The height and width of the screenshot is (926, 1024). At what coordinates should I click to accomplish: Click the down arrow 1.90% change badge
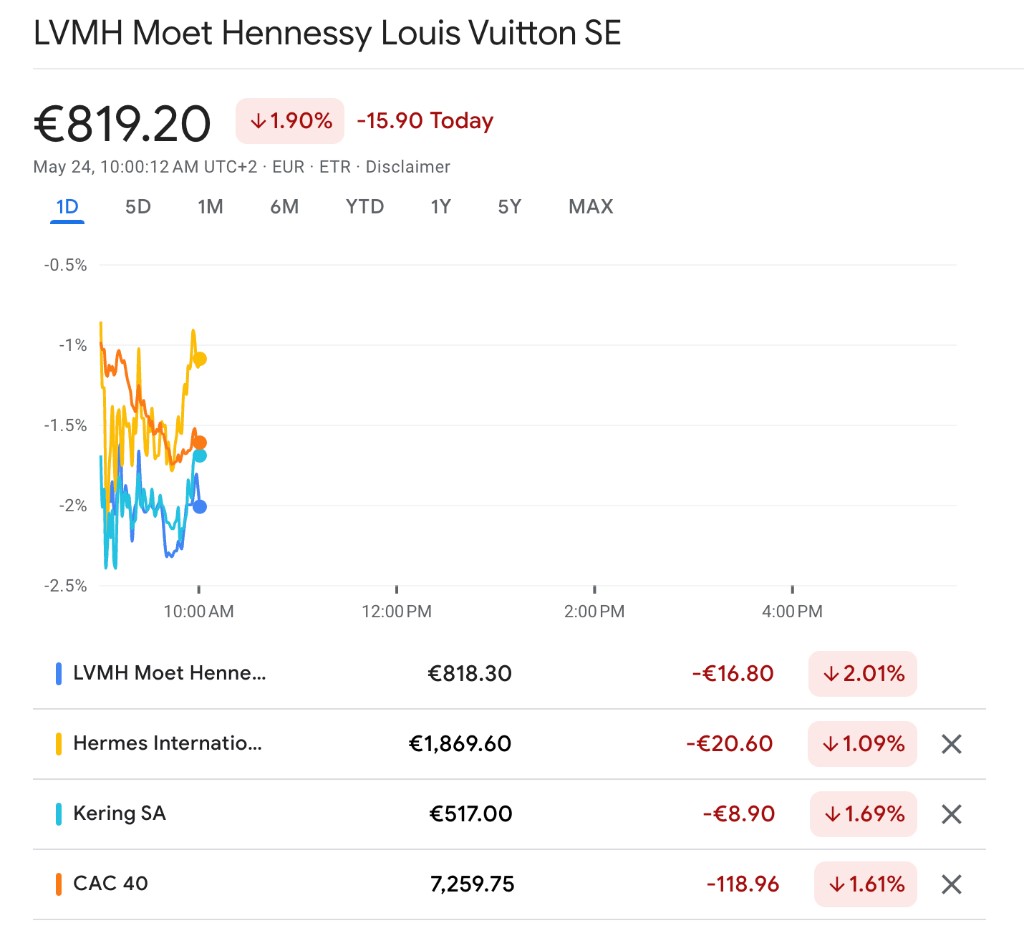coord(290,121)
